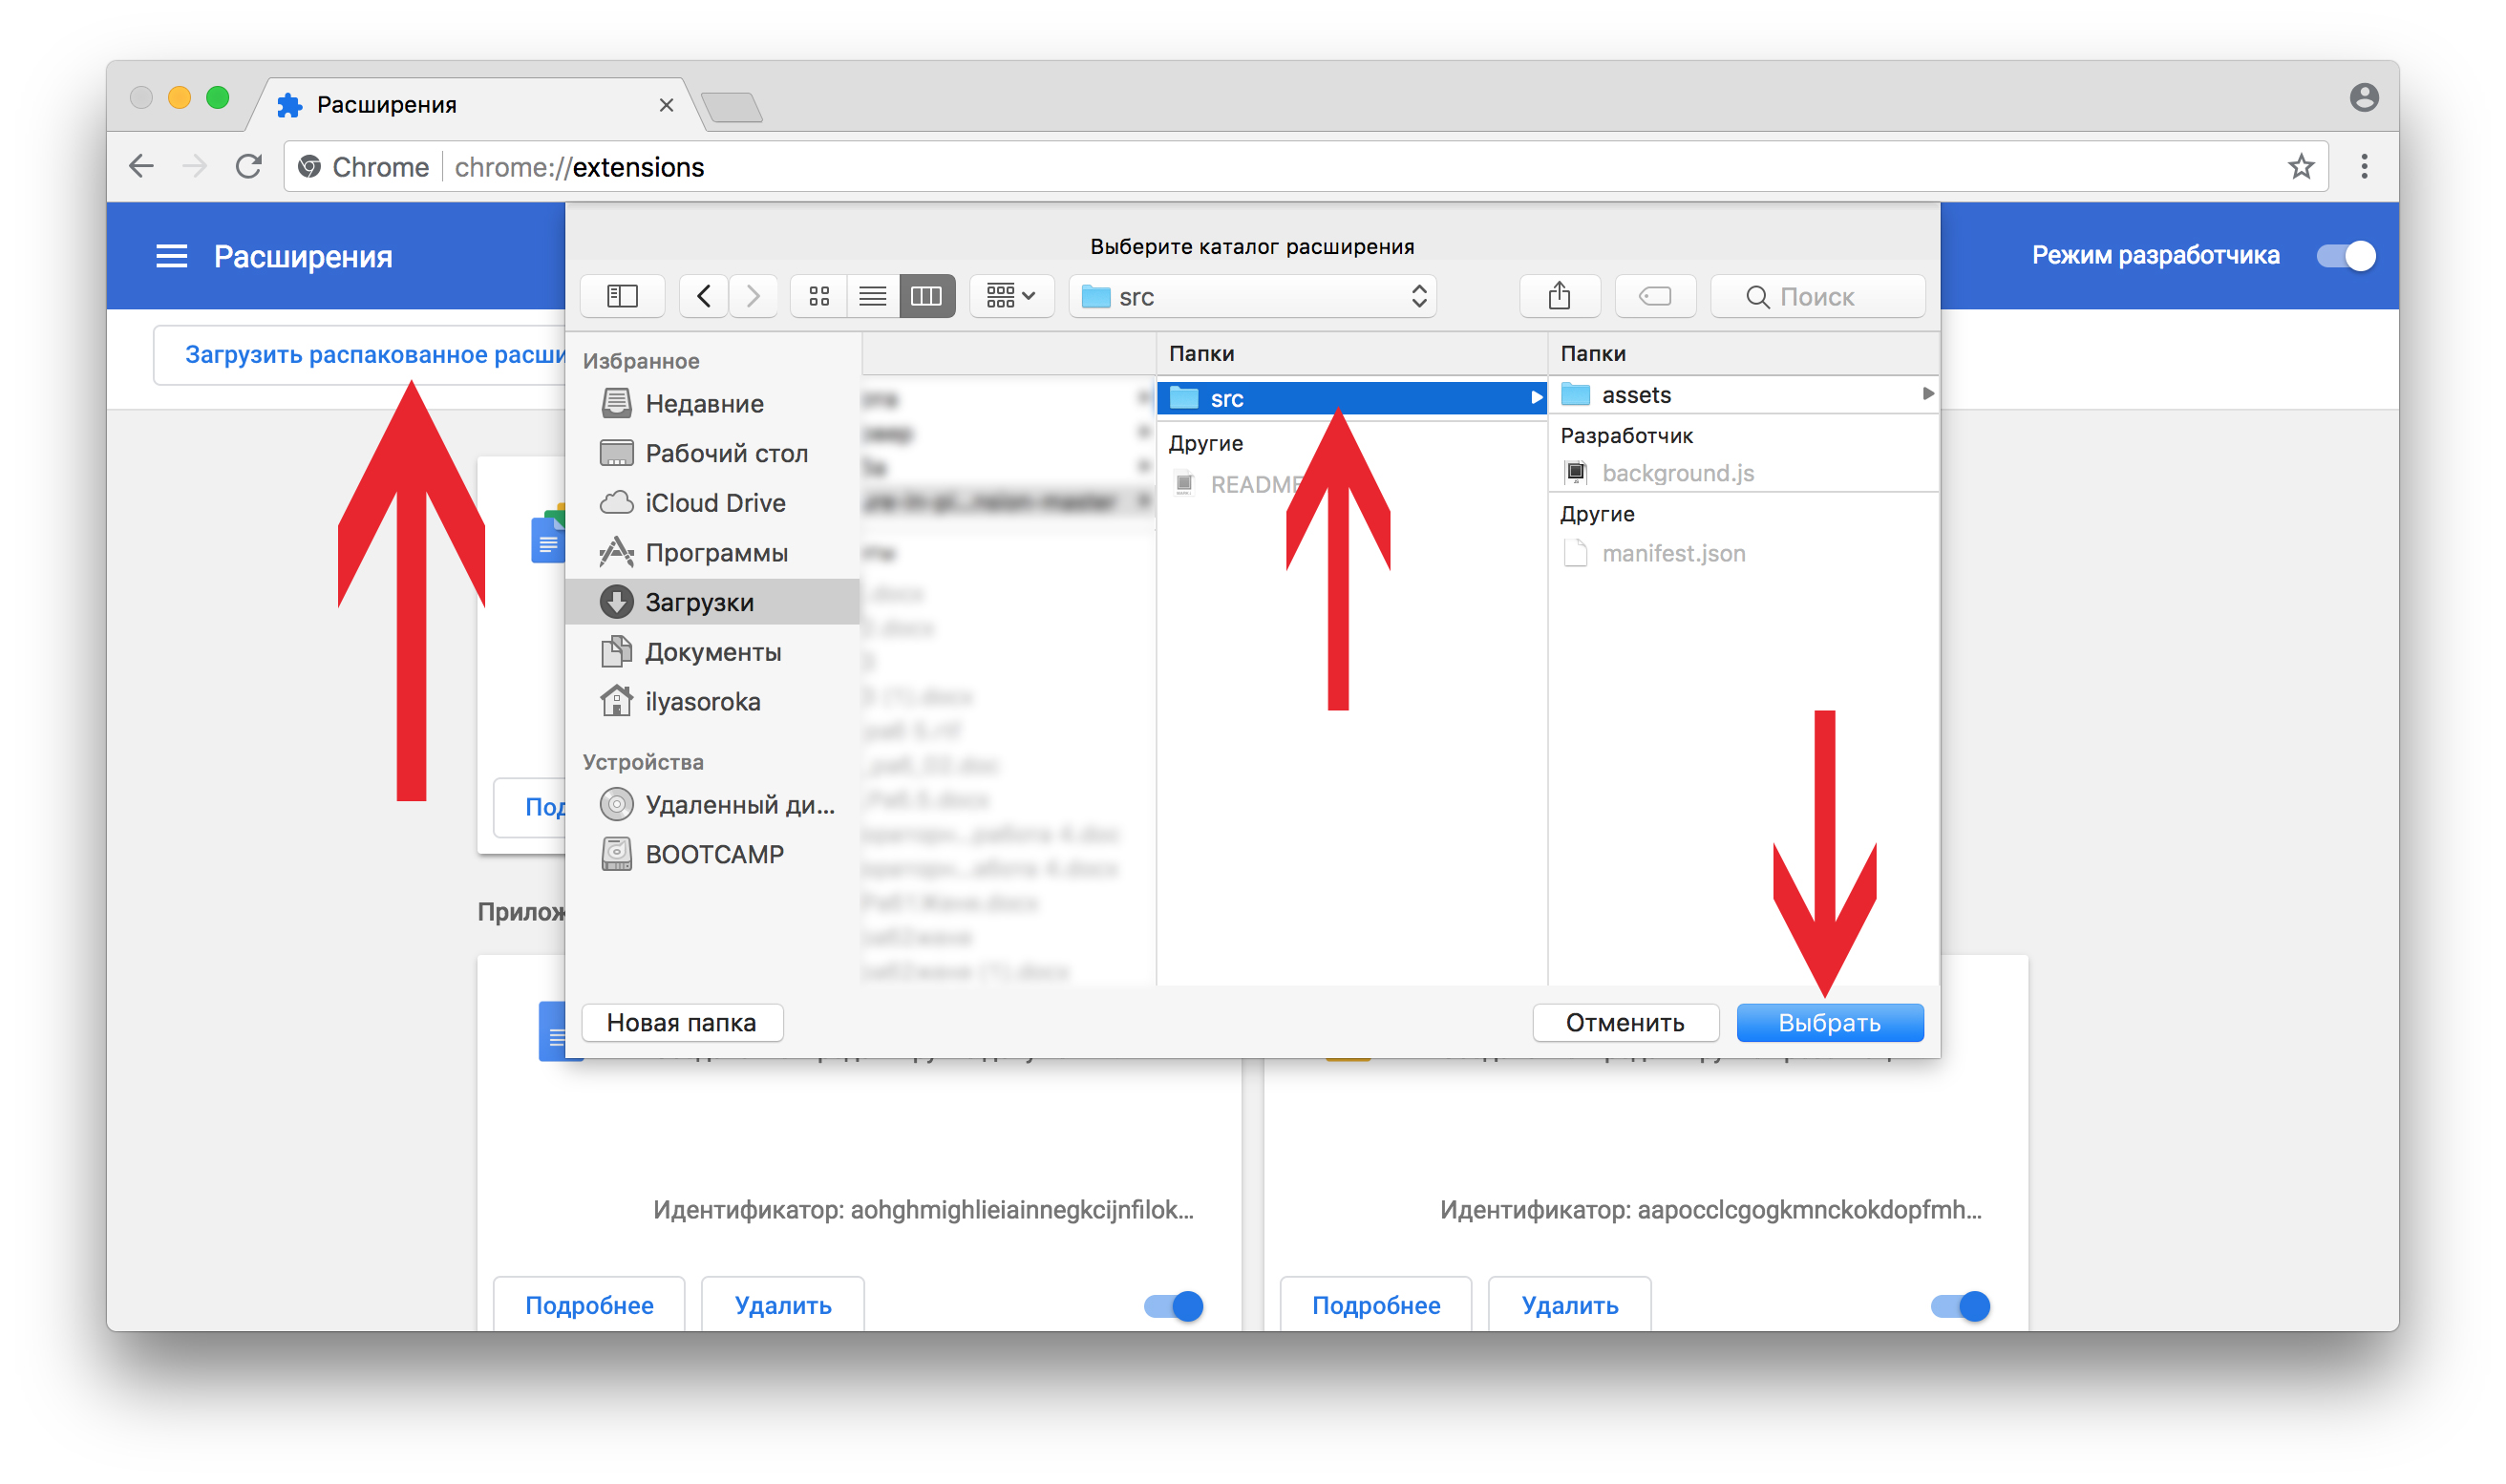Toggle the file dialog sidebar
The width and height of the screenshot is (2506, 1484).
[622, 296]
